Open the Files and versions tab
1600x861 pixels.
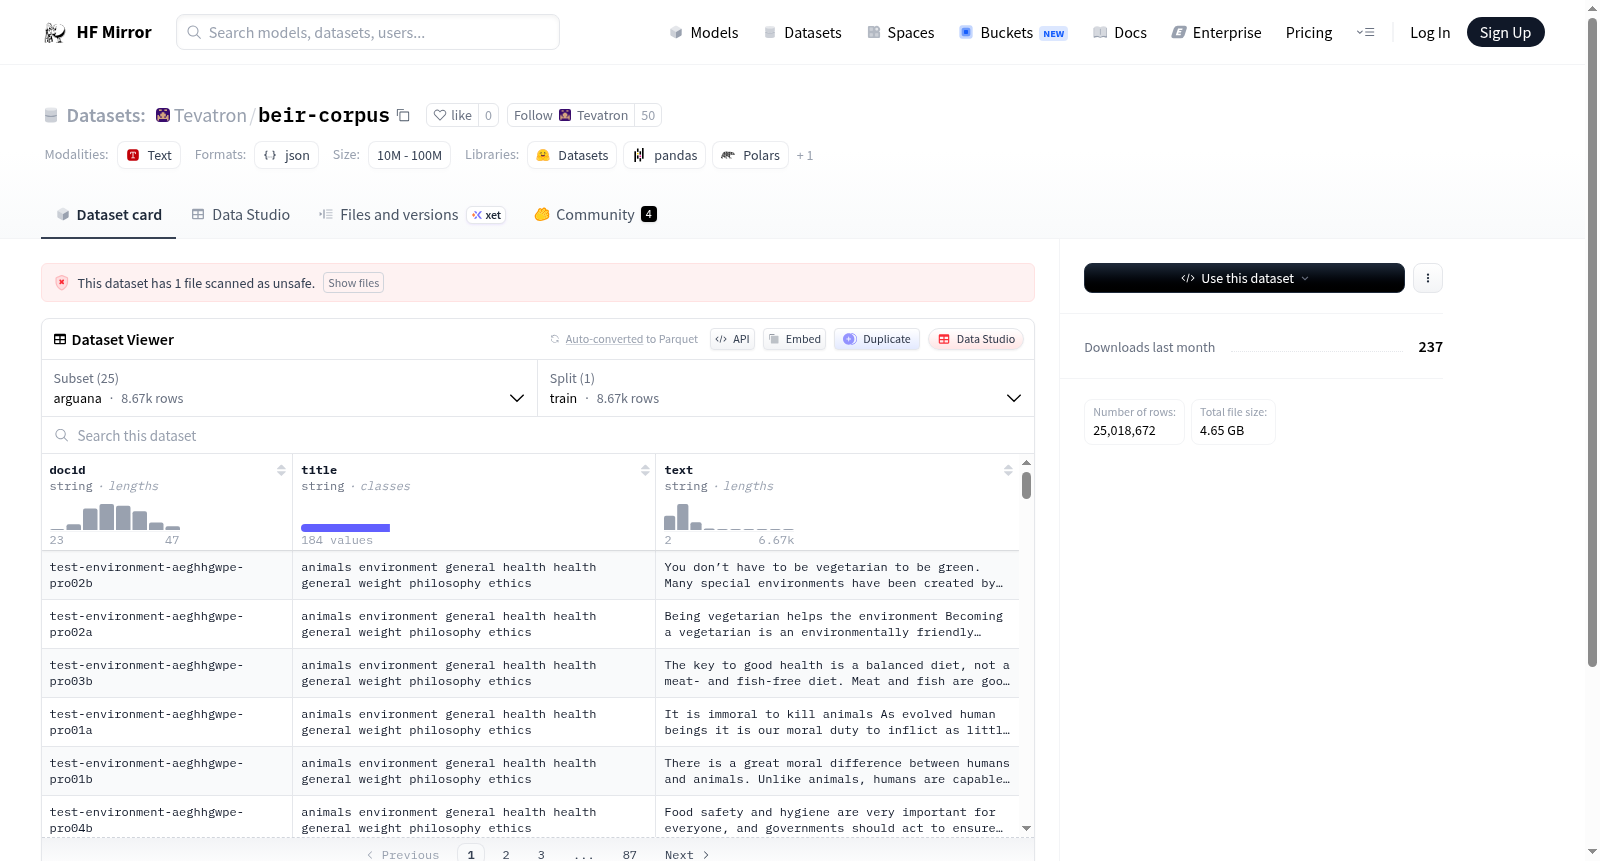[411, 215]
